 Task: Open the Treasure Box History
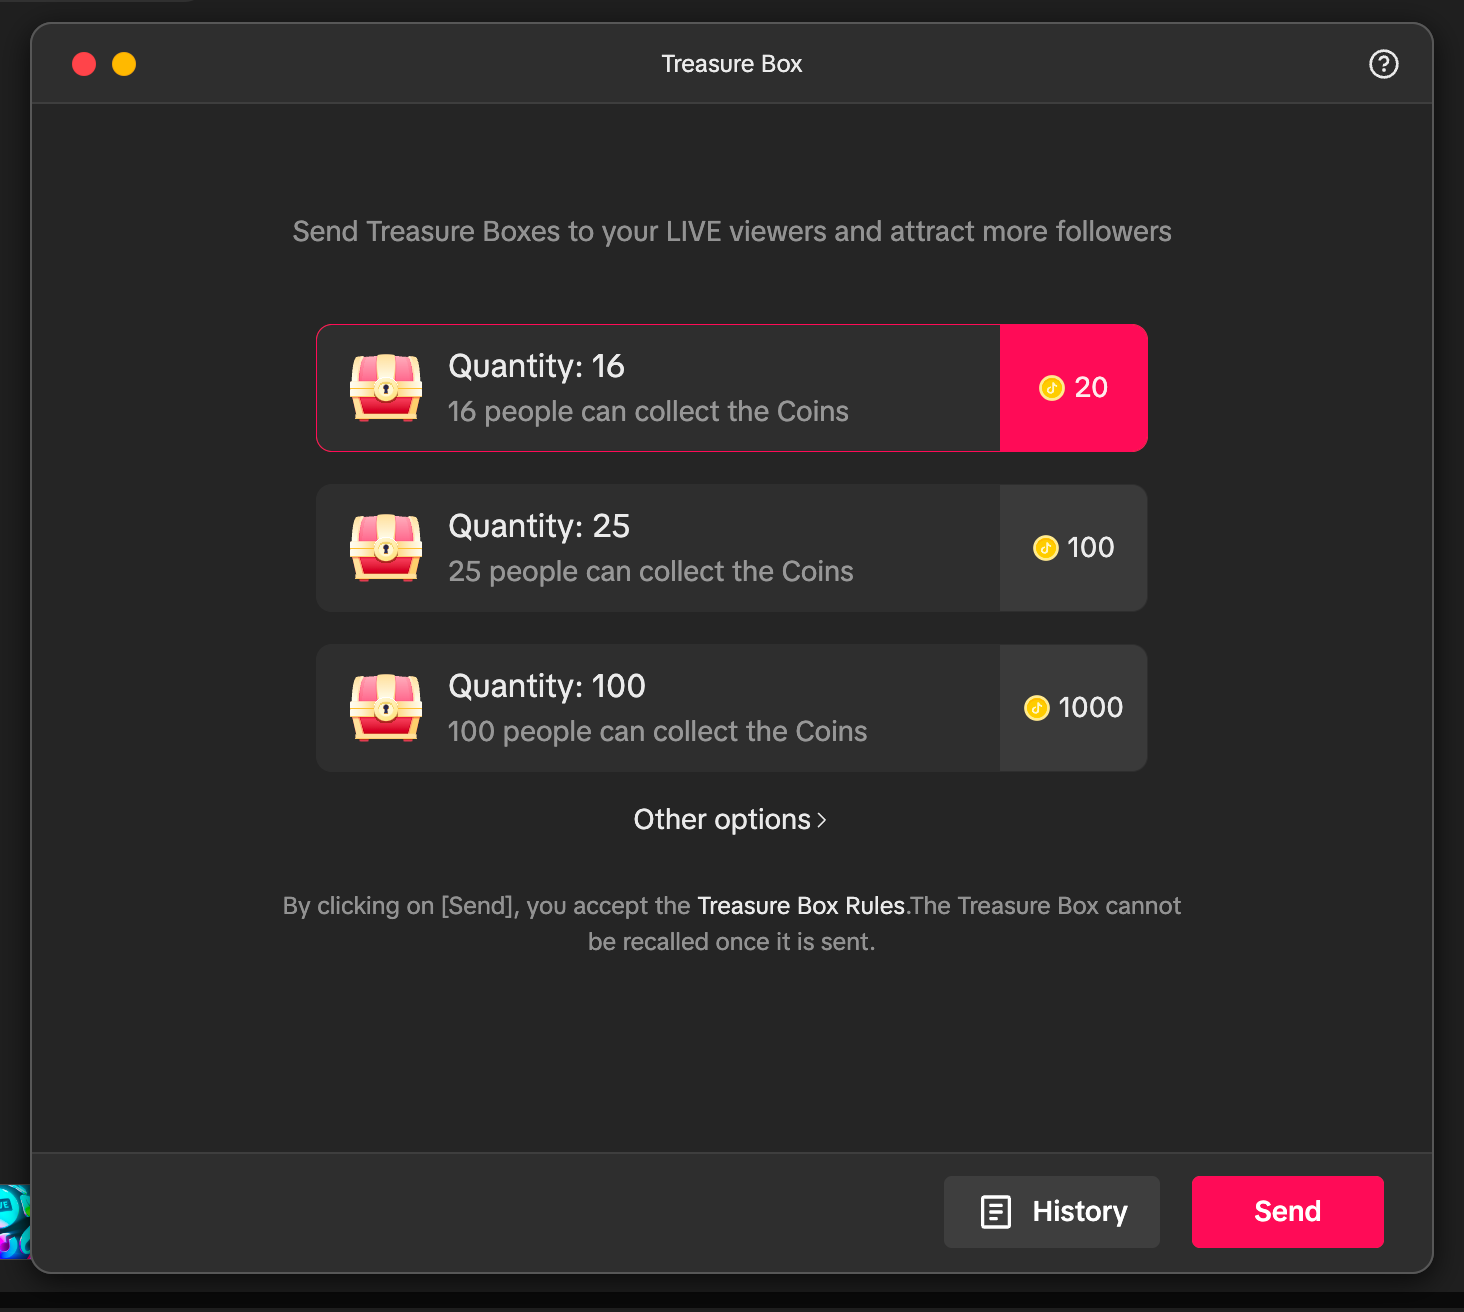[x=1051, y=1211]
